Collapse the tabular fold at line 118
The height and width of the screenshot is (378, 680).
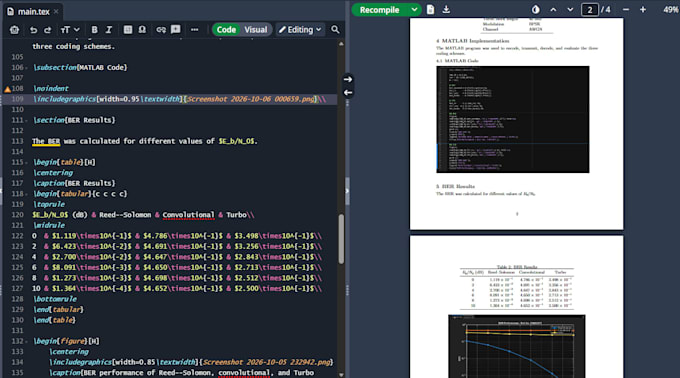[26, 194]
